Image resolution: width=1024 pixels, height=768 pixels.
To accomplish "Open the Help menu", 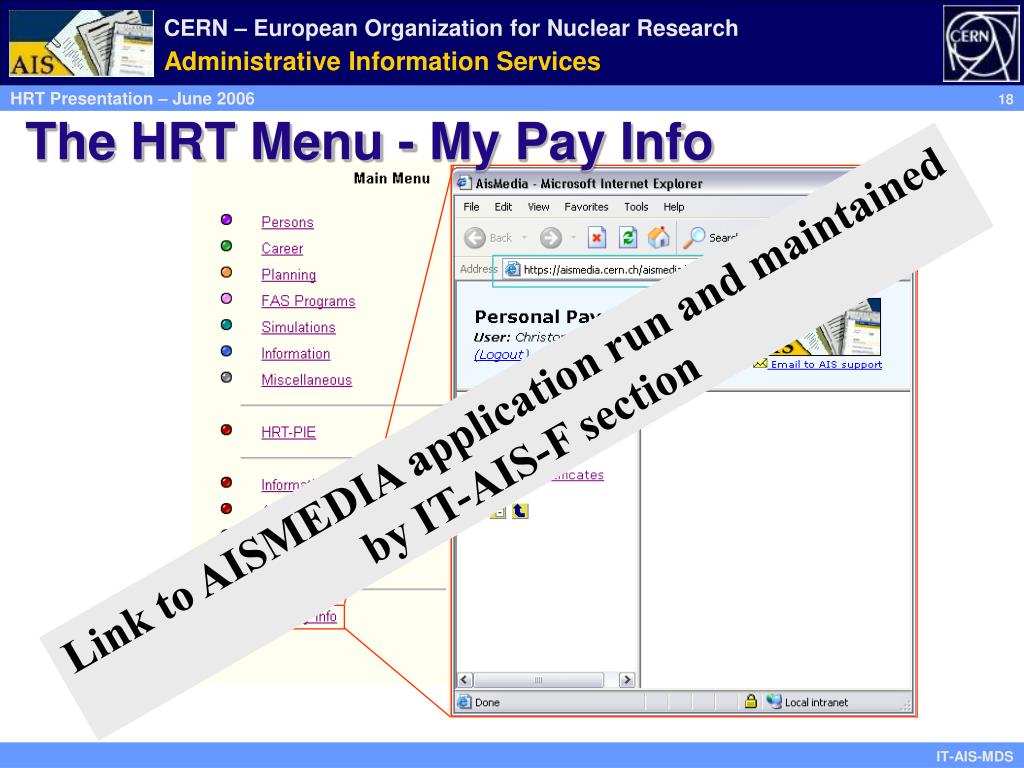I will [674, 207].
